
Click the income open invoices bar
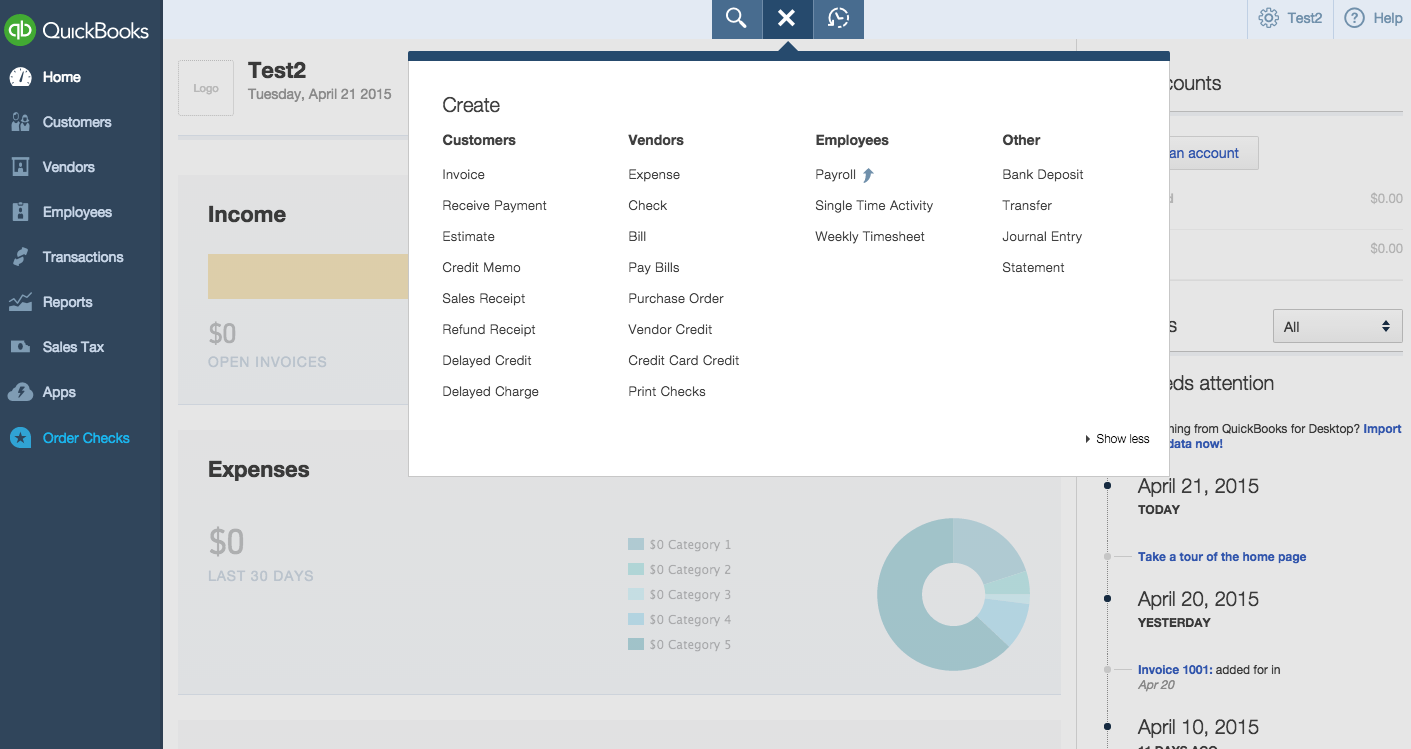308,276
